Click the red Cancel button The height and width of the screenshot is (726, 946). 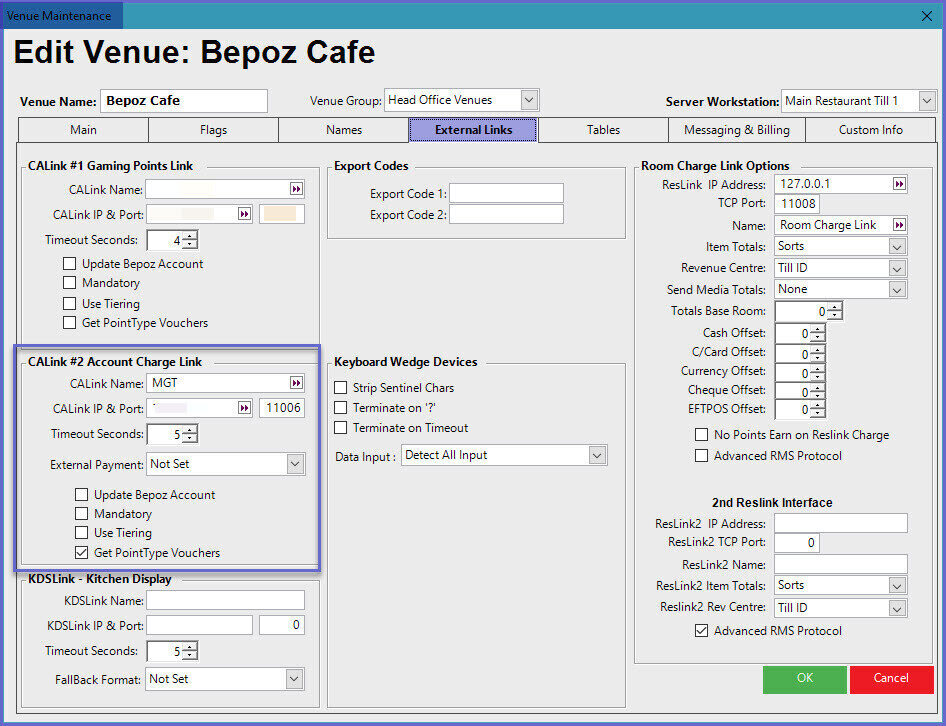[891, 678]
